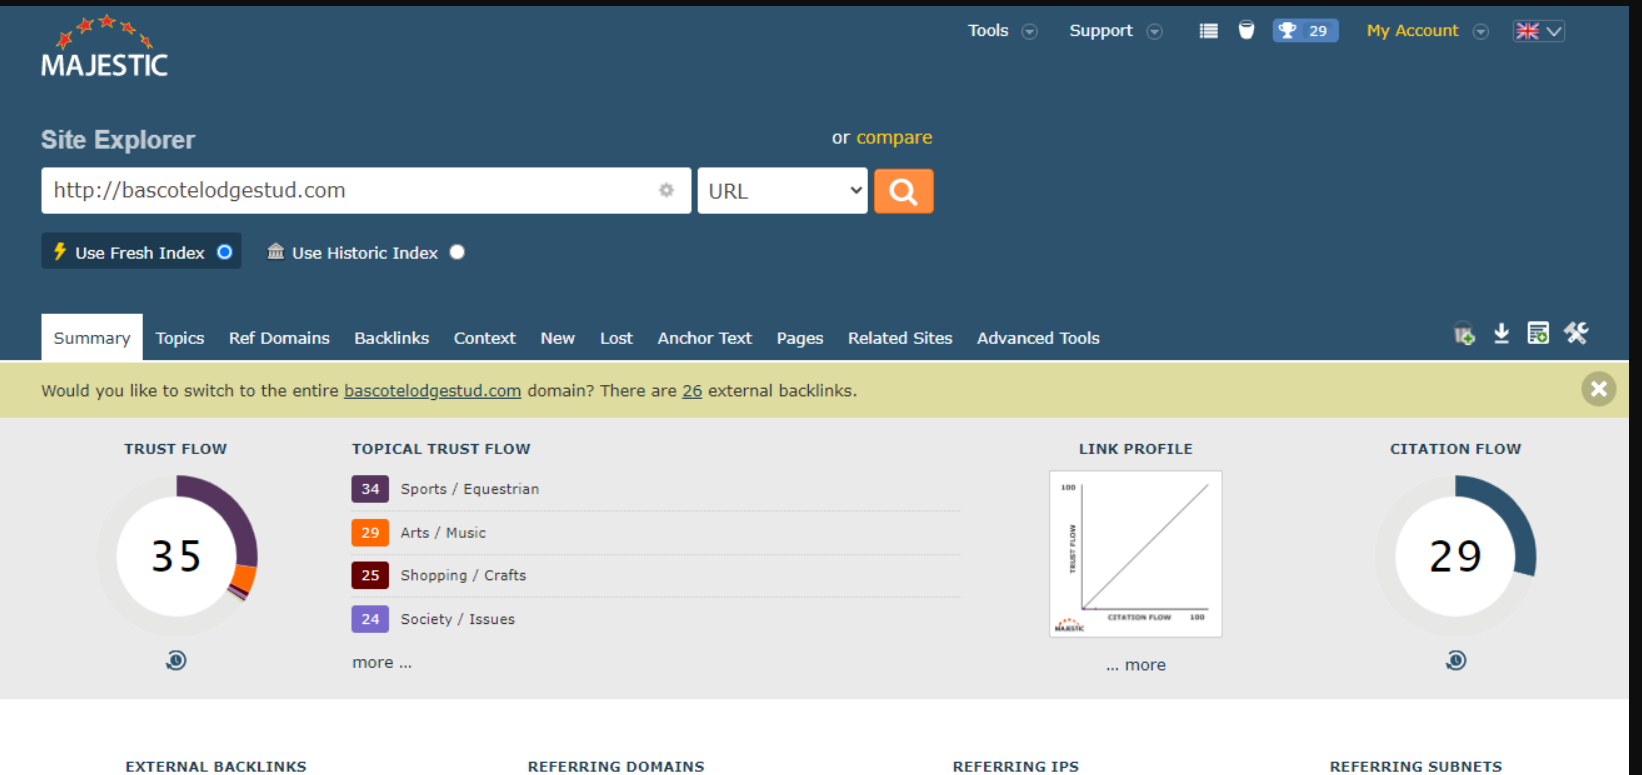
Task: Switch to the Summary tab
Action: [x=92, y=338]
